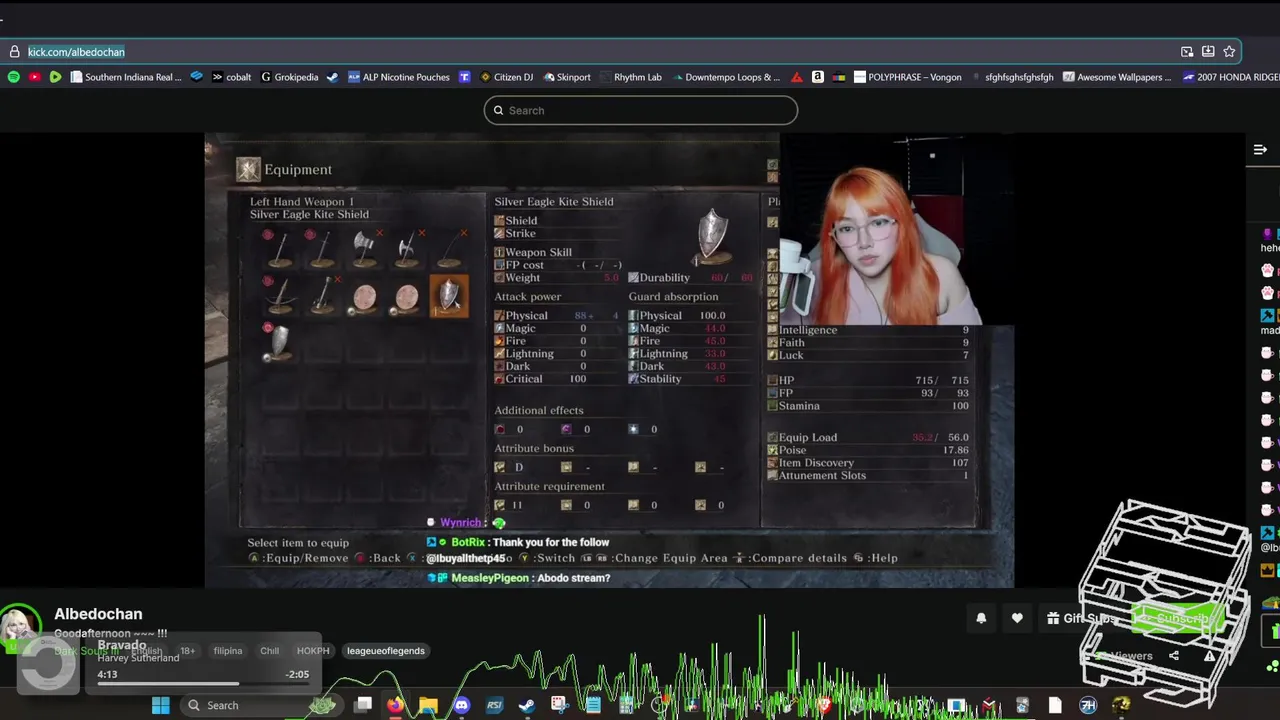Open the downloads icon in browser toolbar
The width and height of the screenshot is (1280, 720).
tap(1208, 52)
